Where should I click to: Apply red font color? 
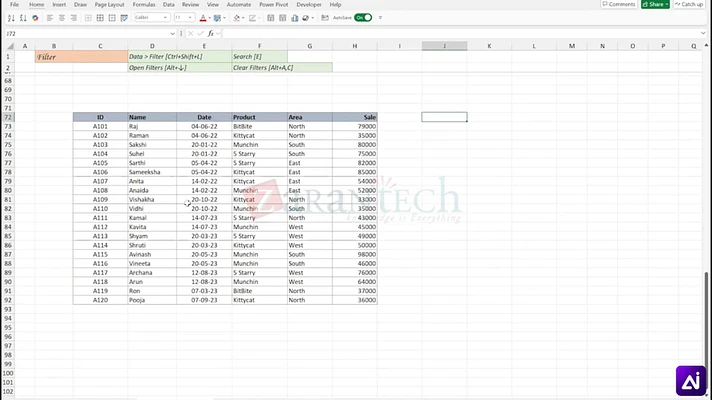click(x=203, y=18)
